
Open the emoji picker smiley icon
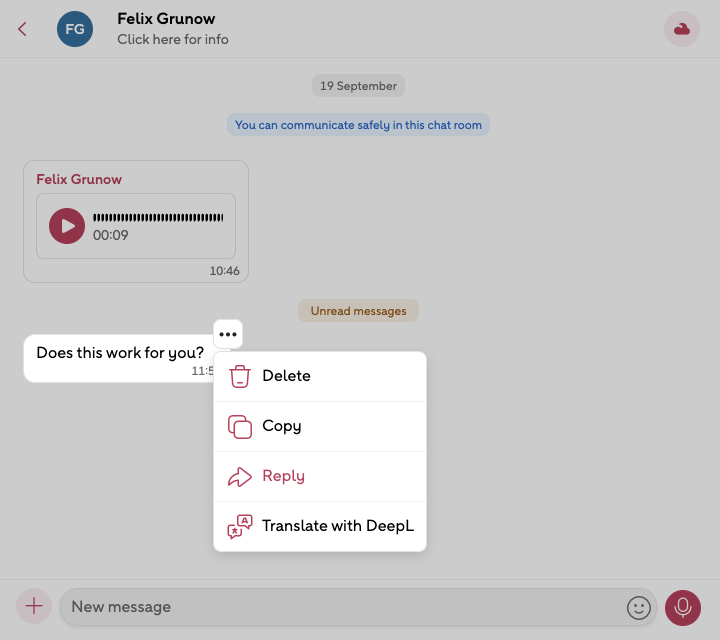(x=638, y=607)
